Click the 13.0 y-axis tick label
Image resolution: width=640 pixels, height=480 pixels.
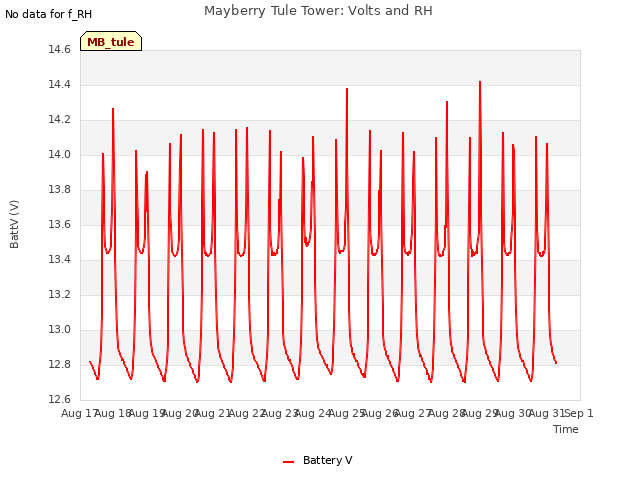click(59, 330)
